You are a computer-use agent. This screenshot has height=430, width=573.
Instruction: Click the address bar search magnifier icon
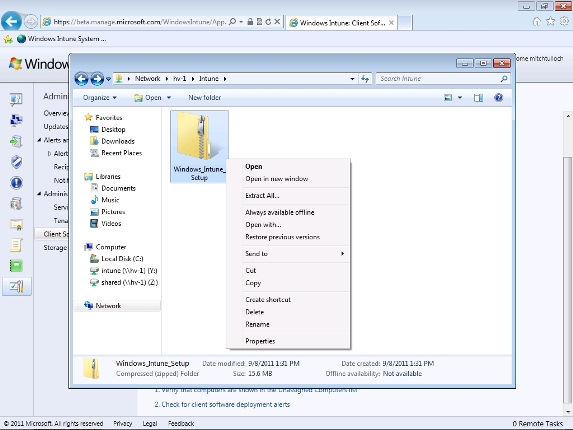coord(232,22)
